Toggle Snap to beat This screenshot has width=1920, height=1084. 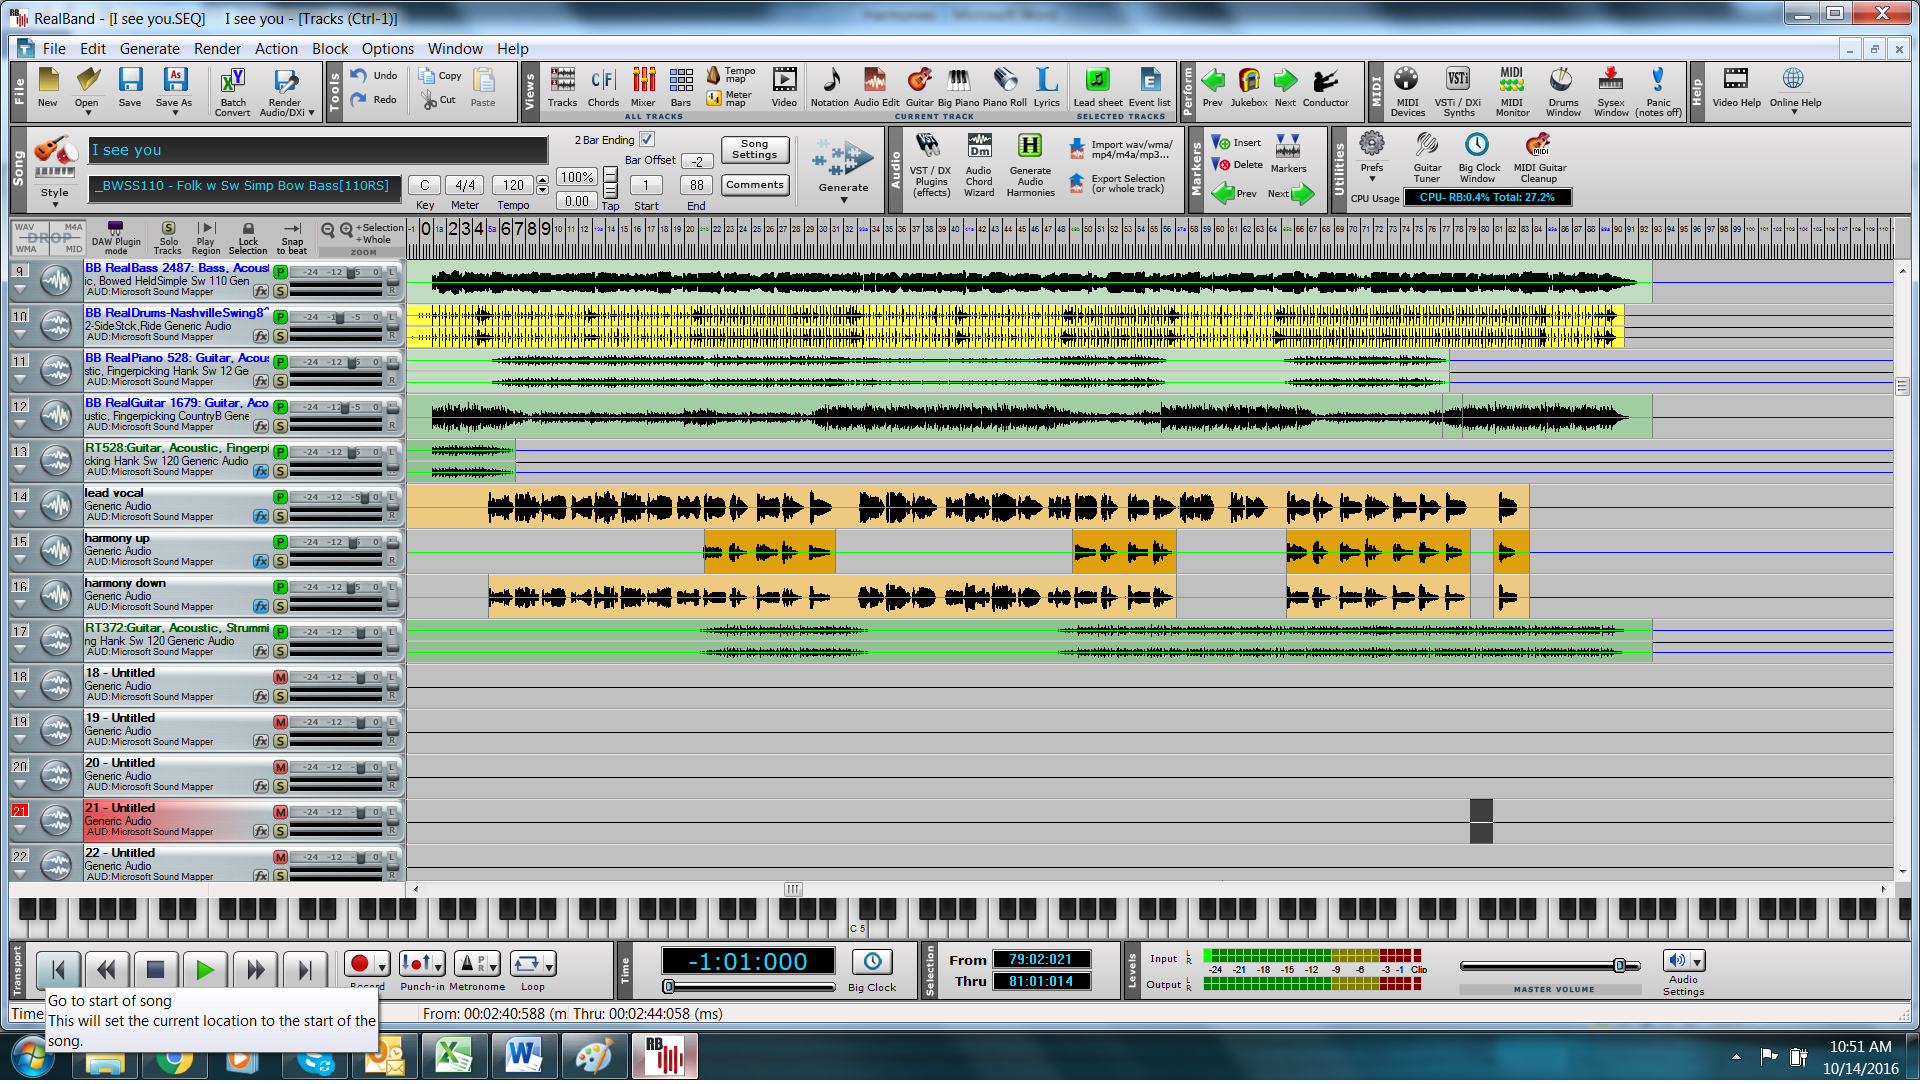(292, 238)
